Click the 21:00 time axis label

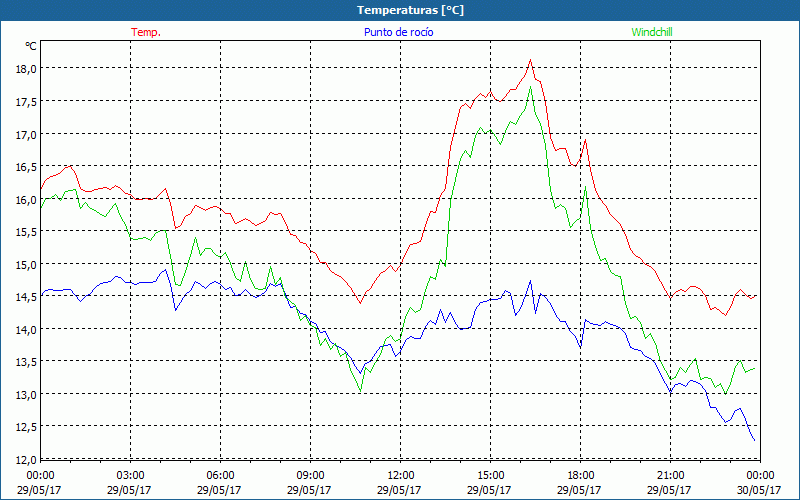(670, 476)
